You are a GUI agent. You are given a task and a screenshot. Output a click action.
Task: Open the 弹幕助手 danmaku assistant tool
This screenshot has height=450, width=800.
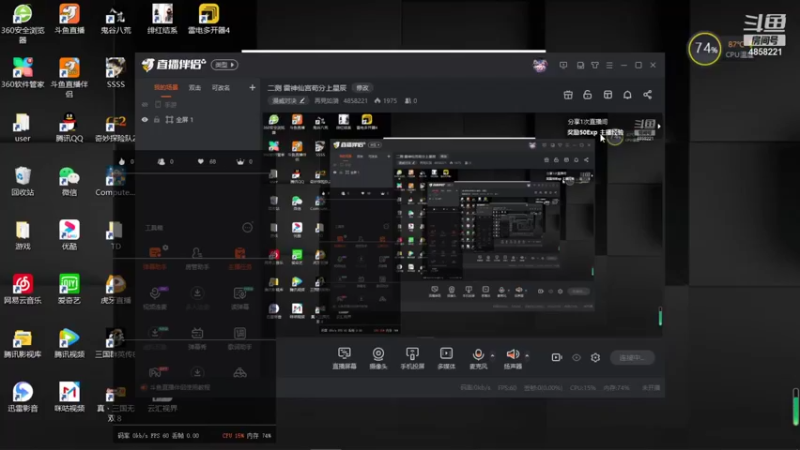(155, 258)
